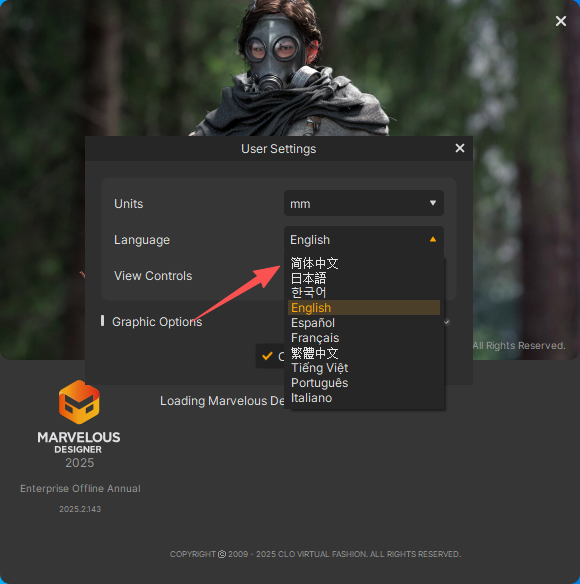This screenshot has height=584, width=580.
Task: Open the Units dropdown showing mm
Action: (364, 203)
